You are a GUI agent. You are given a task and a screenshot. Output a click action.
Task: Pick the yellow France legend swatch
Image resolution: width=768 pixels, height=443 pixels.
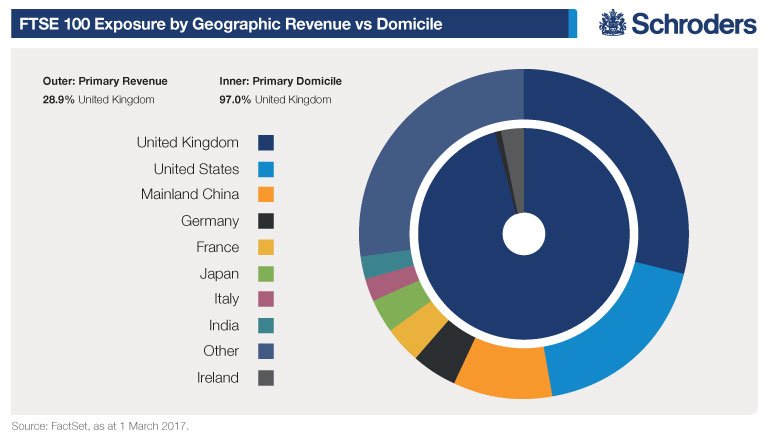(265, 247)
